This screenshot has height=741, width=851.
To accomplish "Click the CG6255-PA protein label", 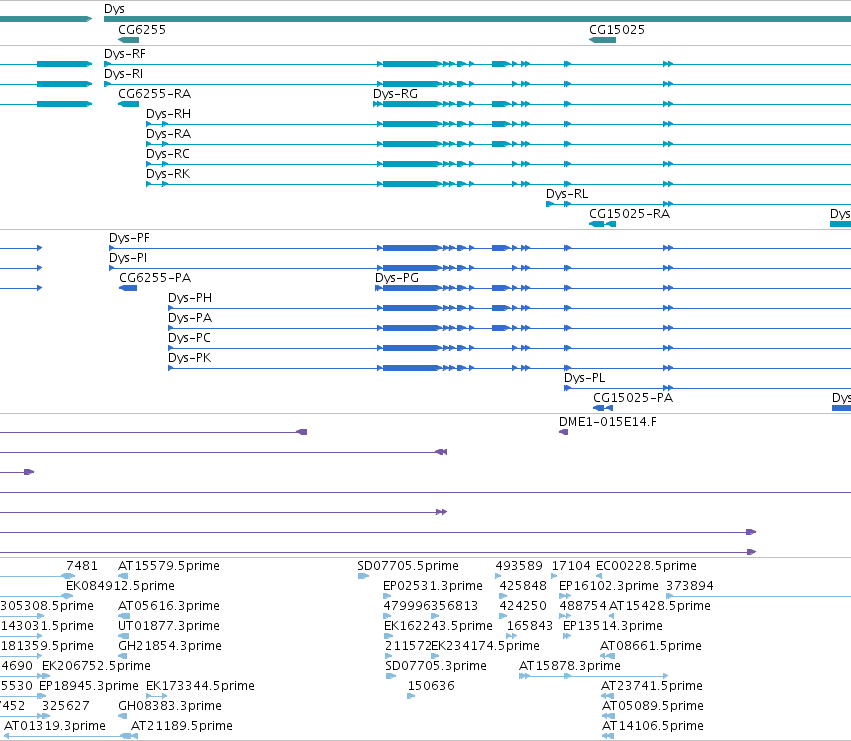I will tap(155, 278).
